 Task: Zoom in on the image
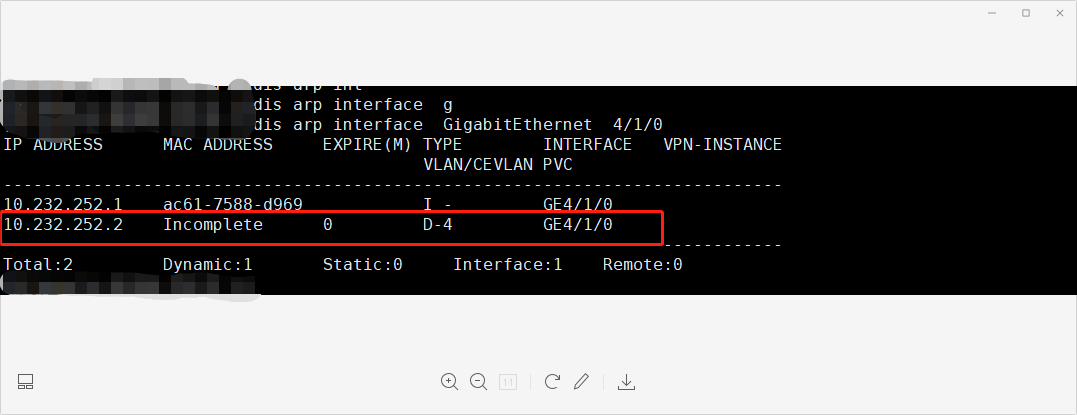[x=449, y=381]
